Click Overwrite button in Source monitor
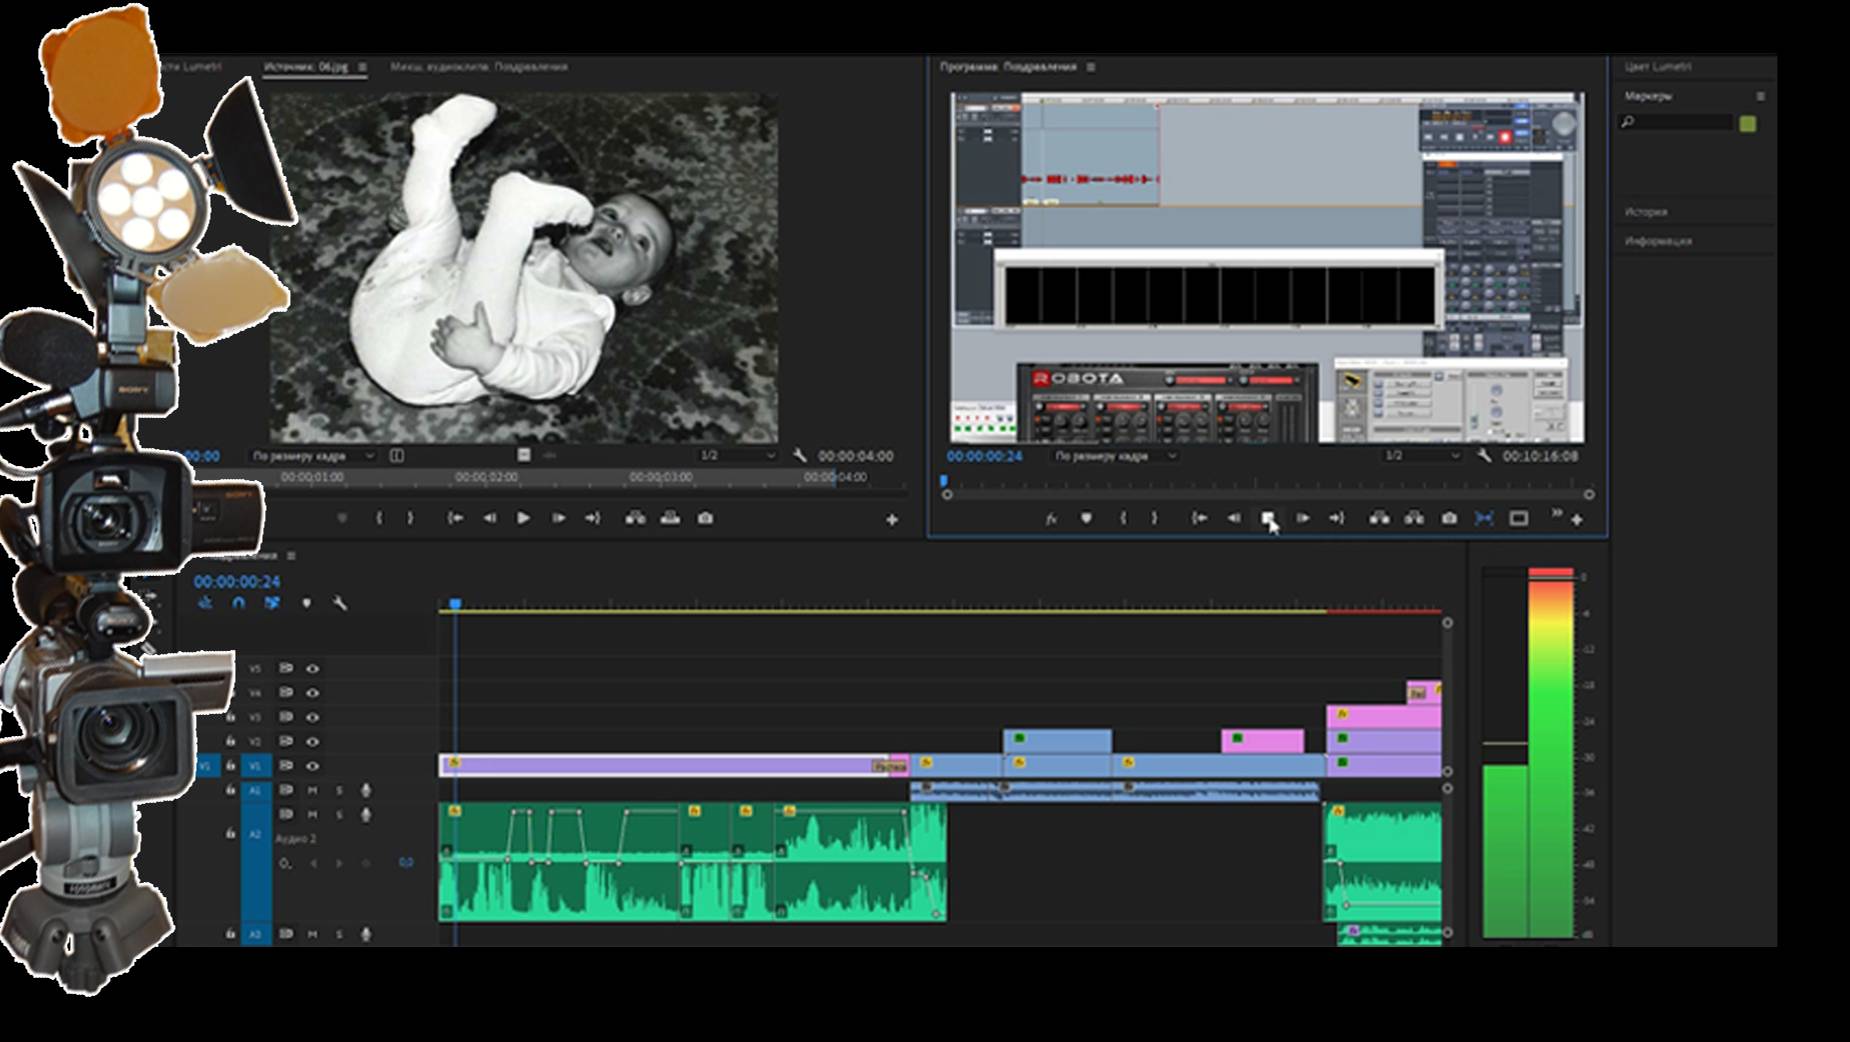This screenshot has height=1042, width=1850. pyautogui.click(x=670, y=518)
